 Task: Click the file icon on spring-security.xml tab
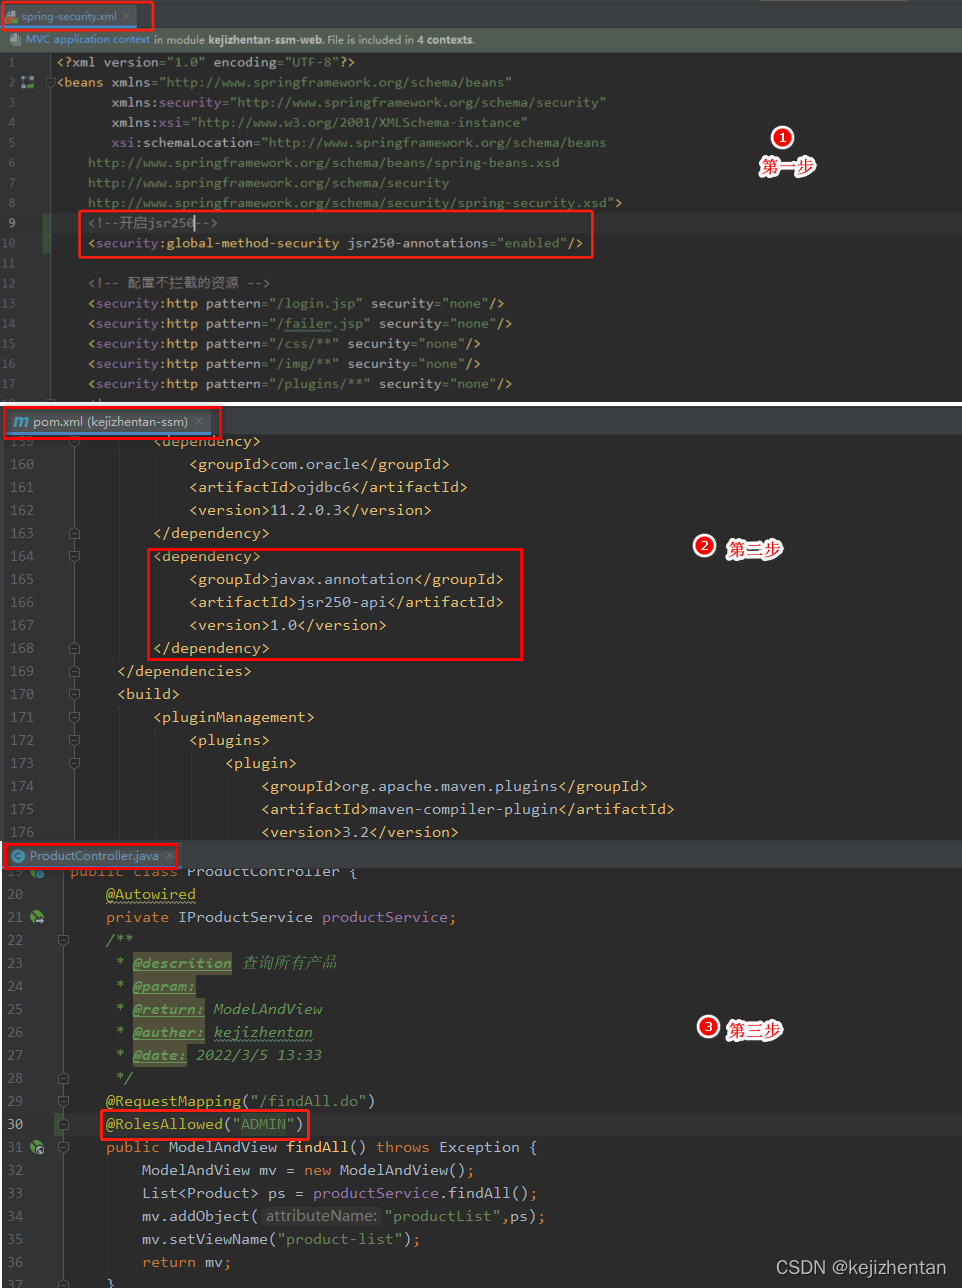(x=11, y=17)
